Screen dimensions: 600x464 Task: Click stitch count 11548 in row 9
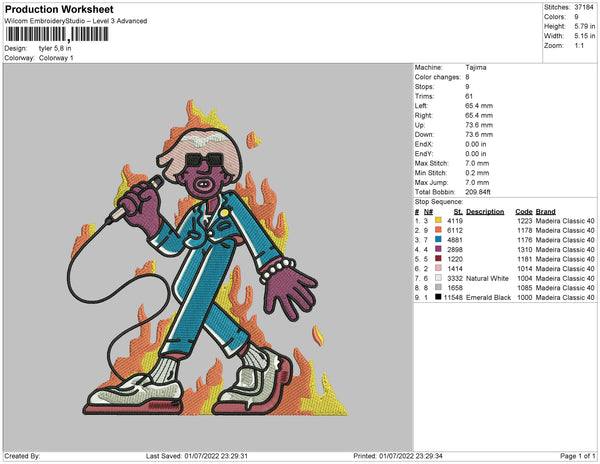coord(453,297)
